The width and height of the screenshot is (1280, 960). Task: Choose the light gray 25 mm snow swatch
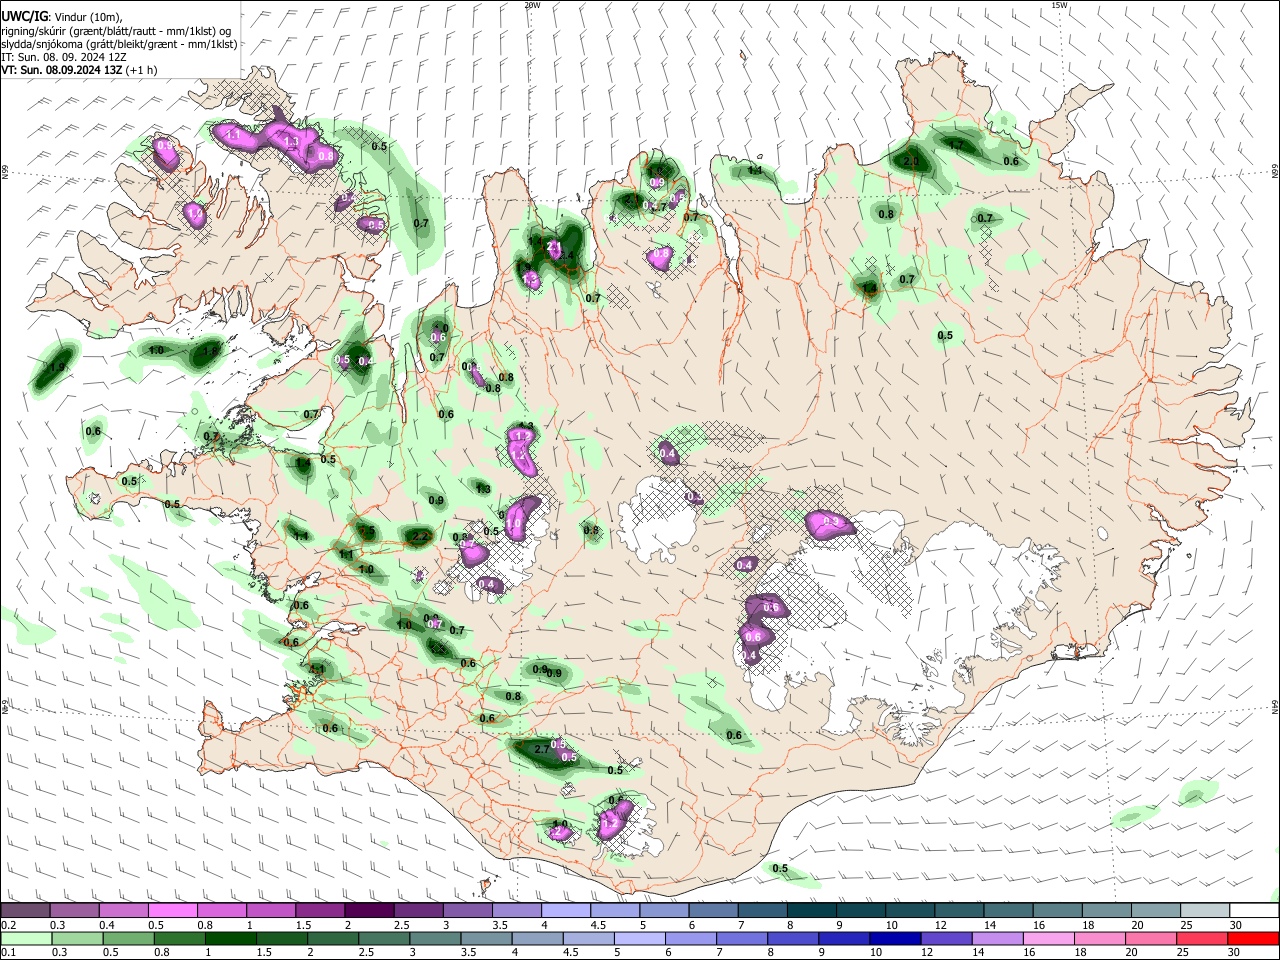[x=1205, y=911]
